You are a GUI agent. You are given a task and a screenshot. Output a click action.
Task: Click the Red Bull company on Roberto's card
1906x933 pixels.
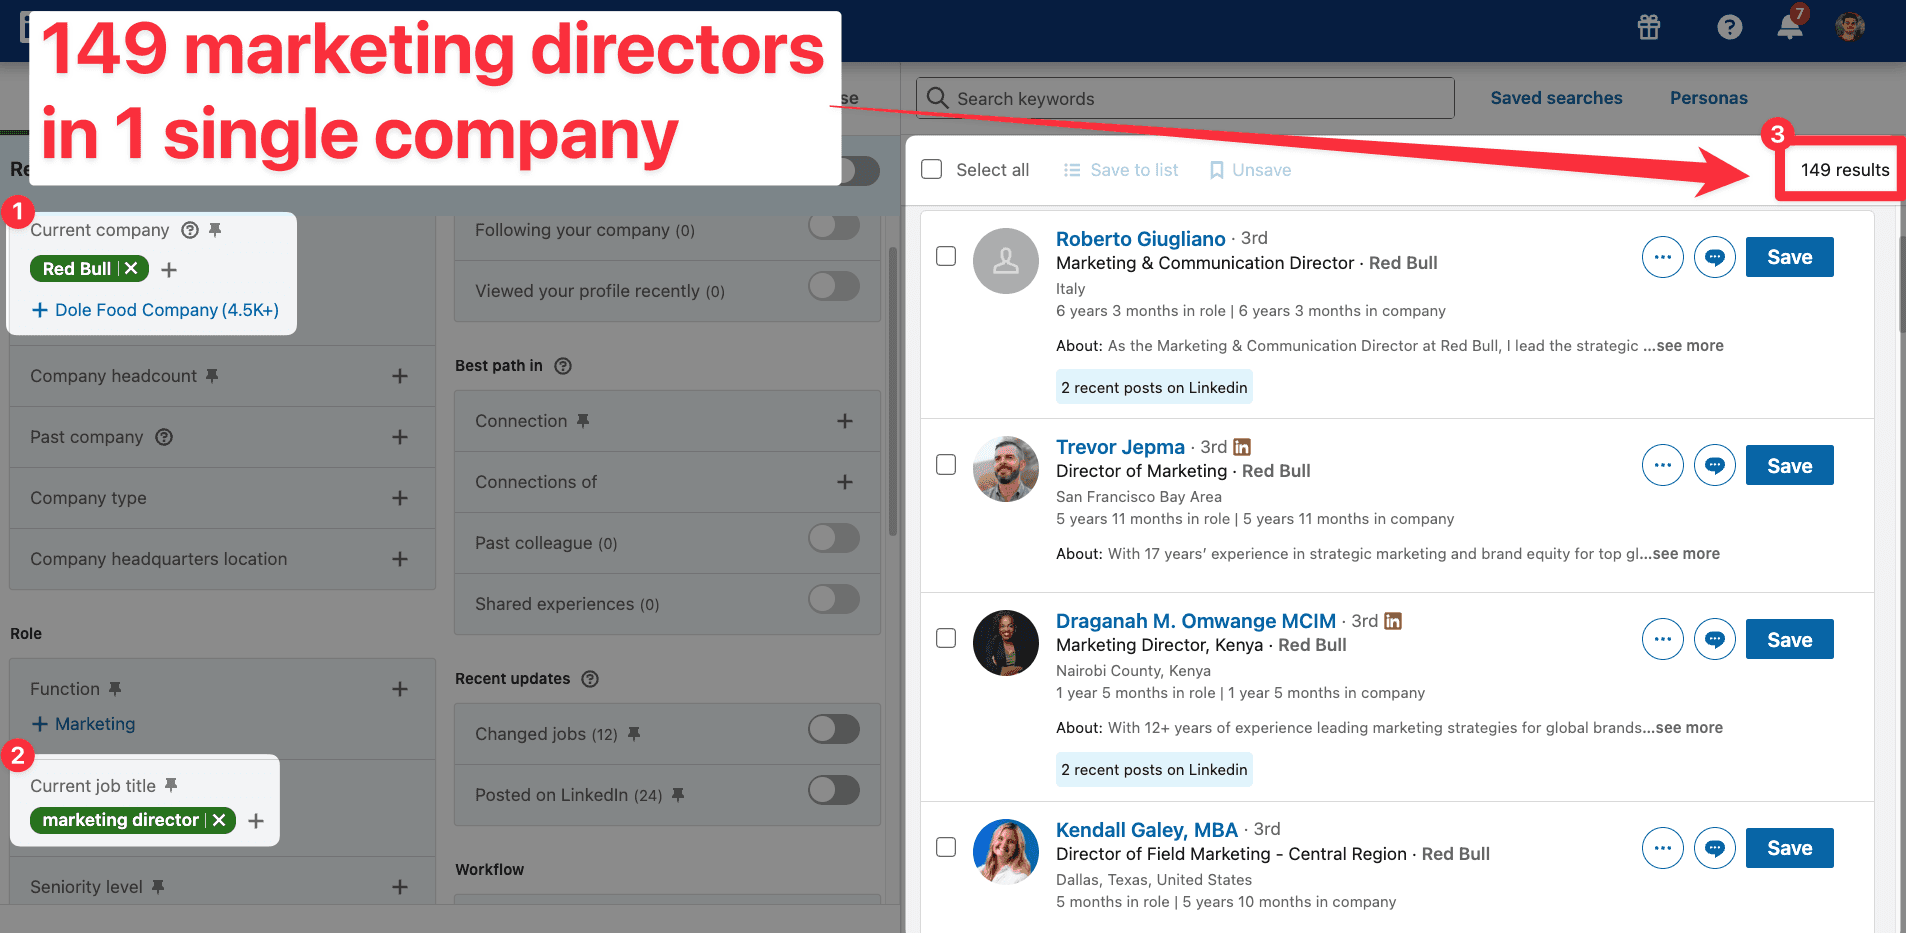point(1403,263)
